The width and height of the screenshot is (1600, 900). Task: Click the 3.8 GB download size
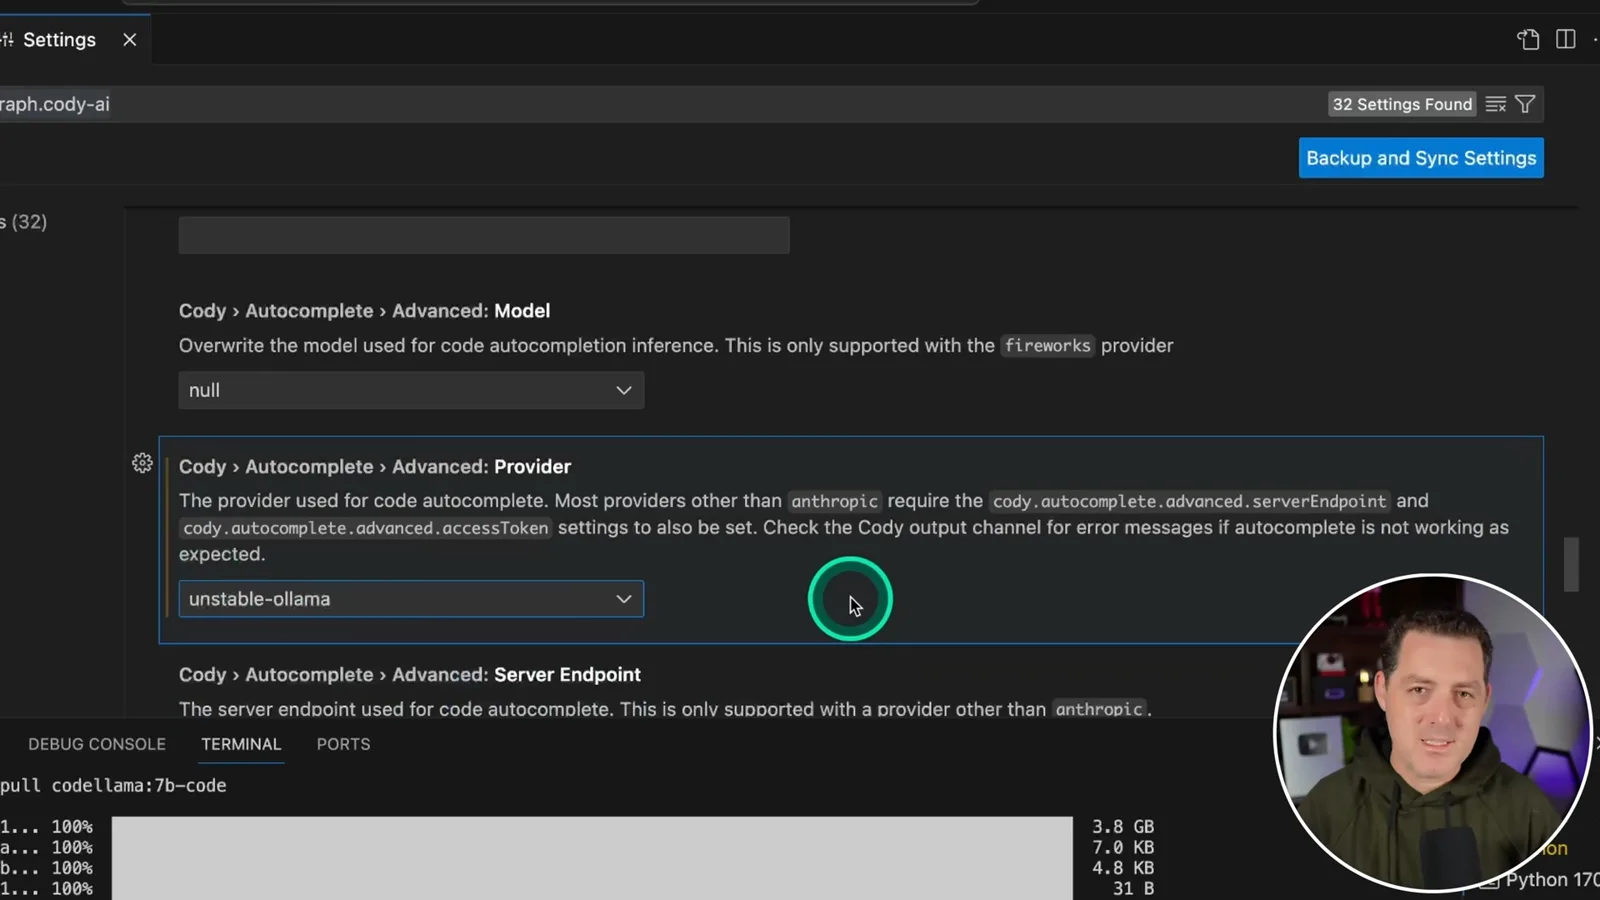[x=1123, y=827]
